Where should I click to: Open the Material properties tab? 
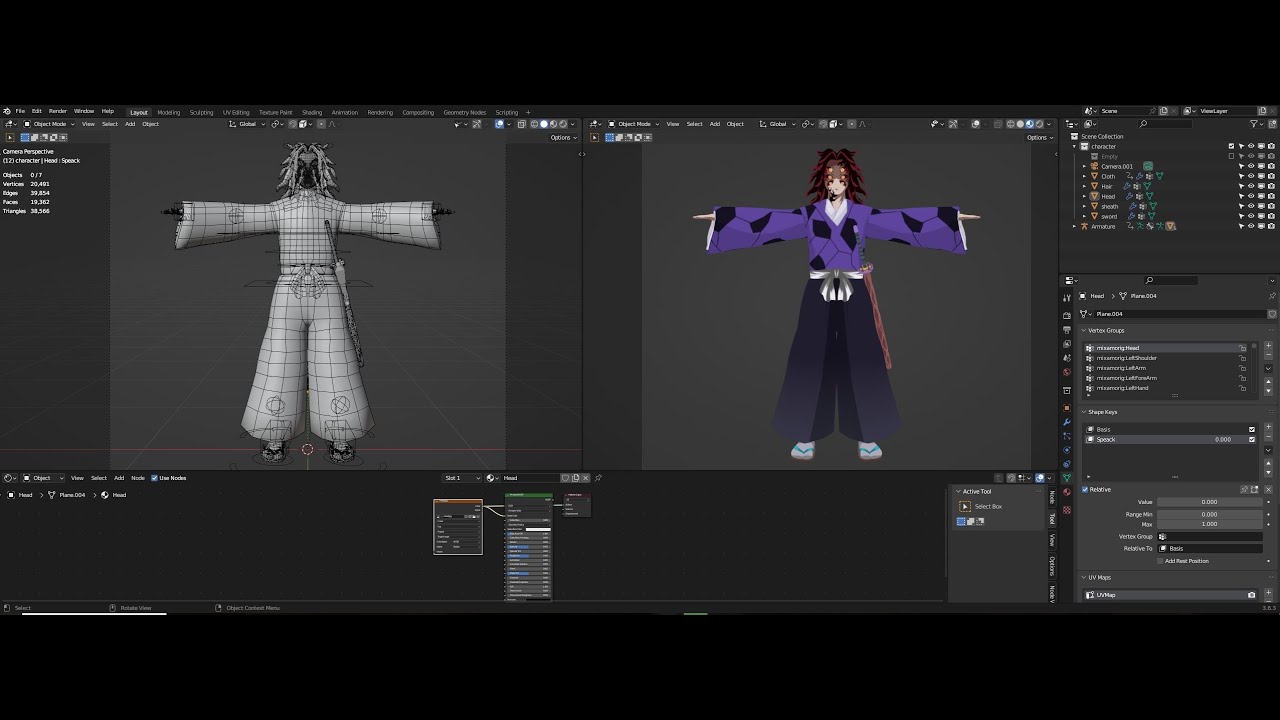1067,492
